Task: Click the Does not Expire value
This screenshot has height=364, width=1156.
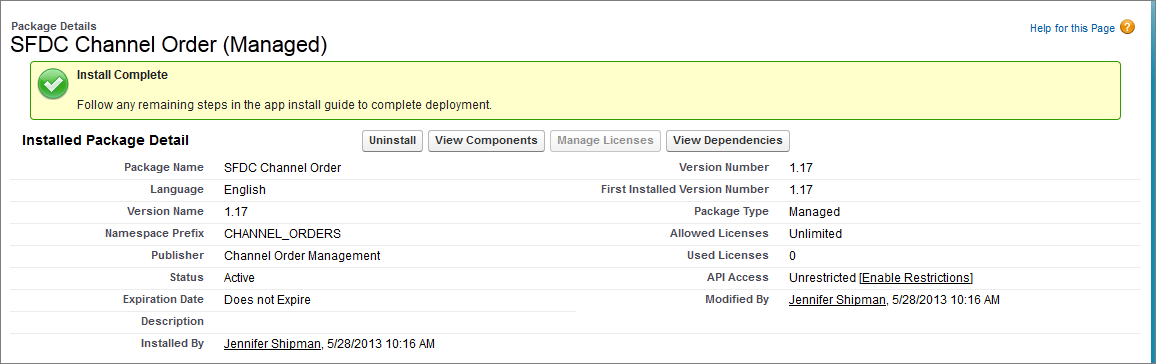Action: 268,300
